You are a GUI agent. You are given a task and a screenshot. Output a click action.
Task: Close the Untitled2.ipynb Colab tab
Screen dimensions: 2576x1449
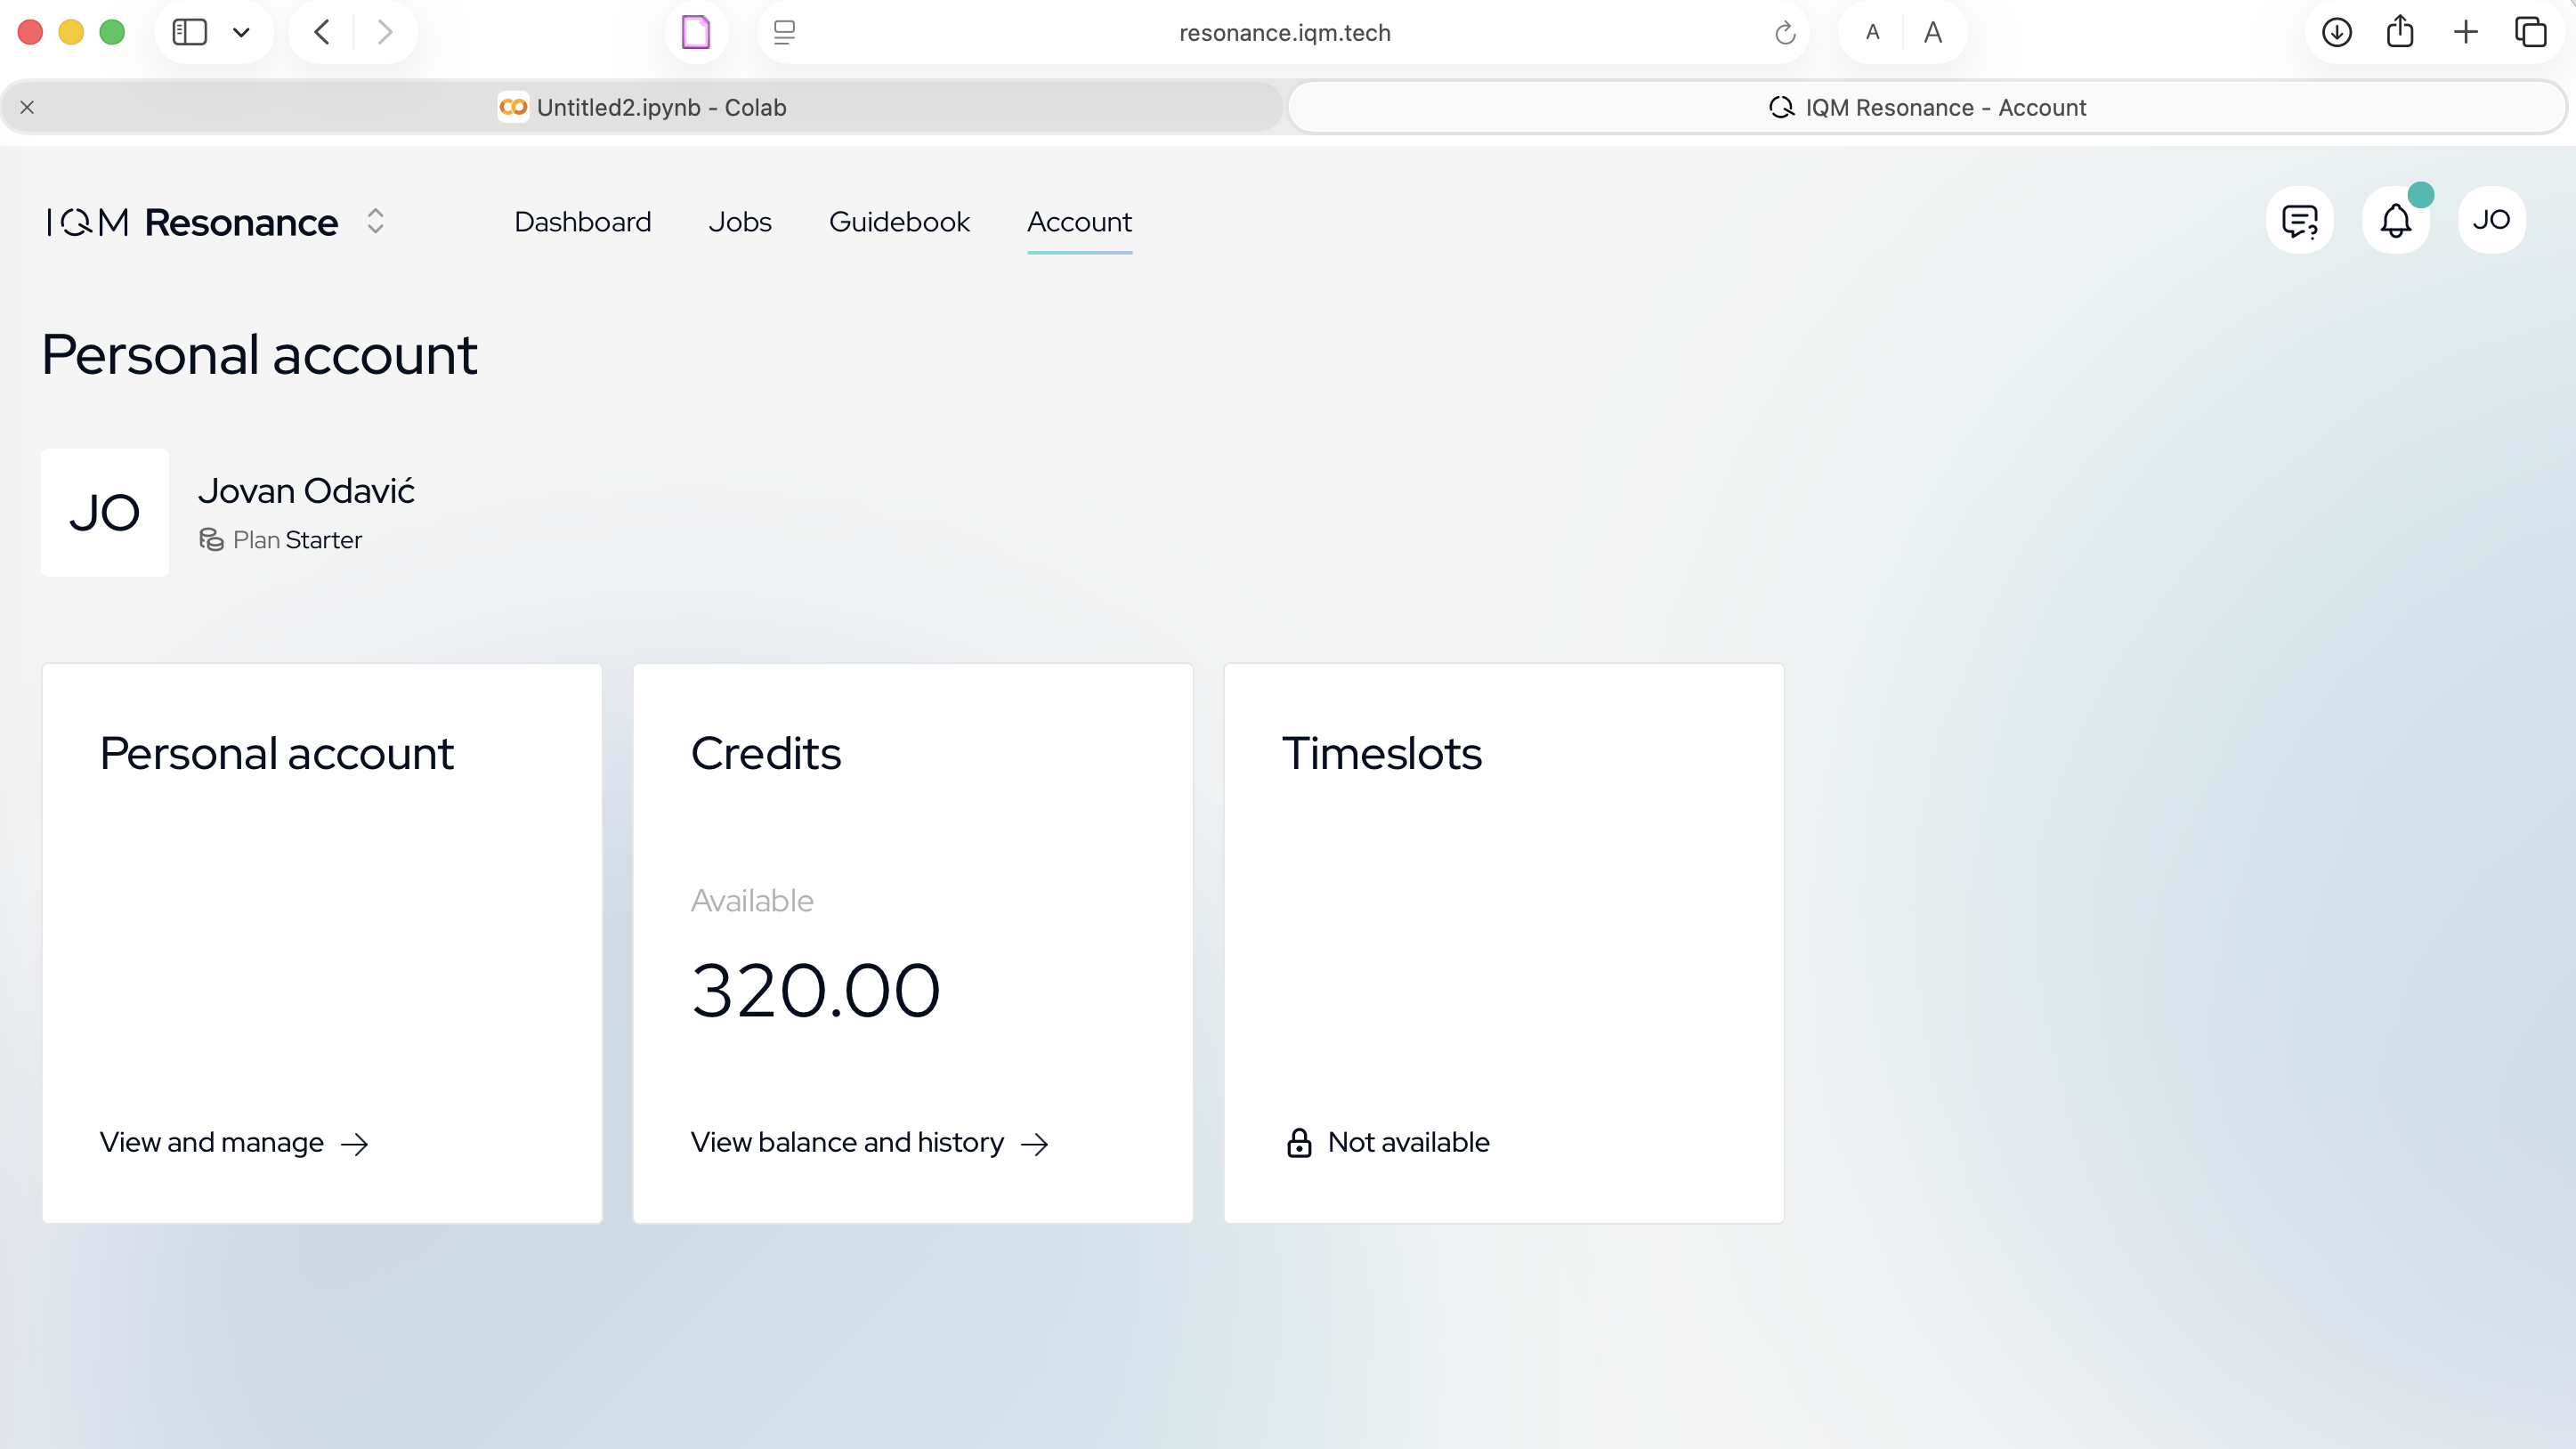pyautogui.click(x=27, y=107)
